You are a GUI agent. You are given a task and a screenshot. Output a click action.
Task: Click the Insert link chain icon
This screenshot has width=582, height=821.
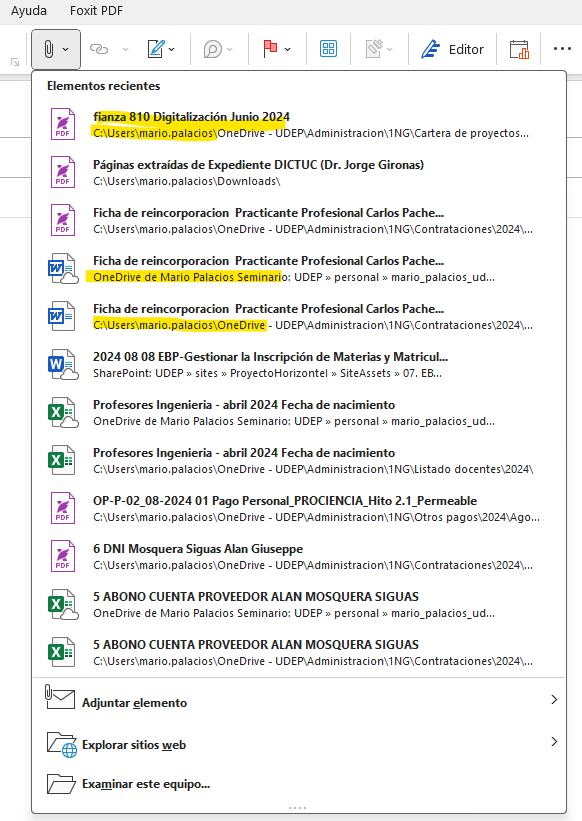coord(99,49)
